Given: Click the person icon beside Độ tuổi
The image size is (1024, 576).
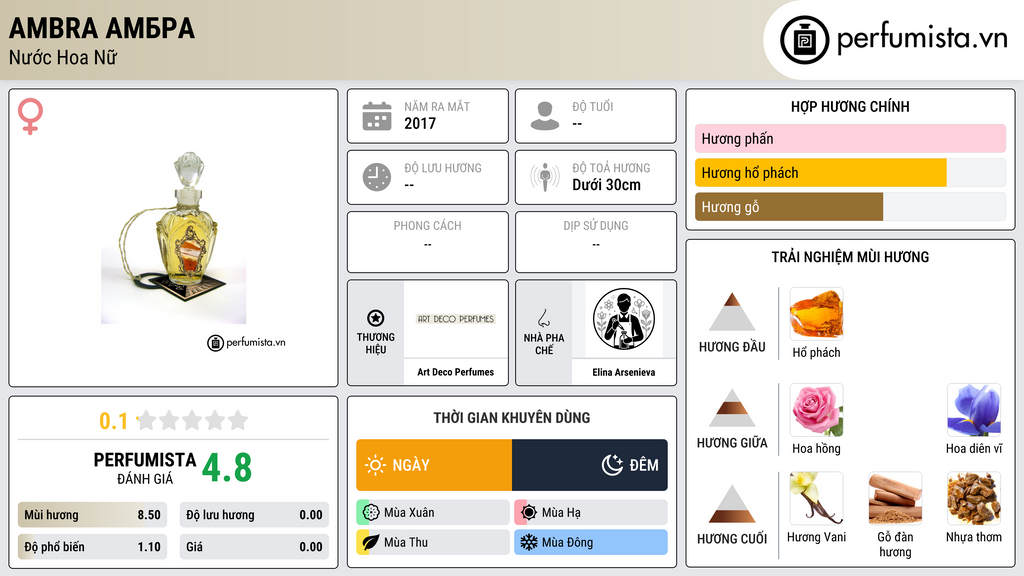Looking at the screenshot, I should coord(545,116).
